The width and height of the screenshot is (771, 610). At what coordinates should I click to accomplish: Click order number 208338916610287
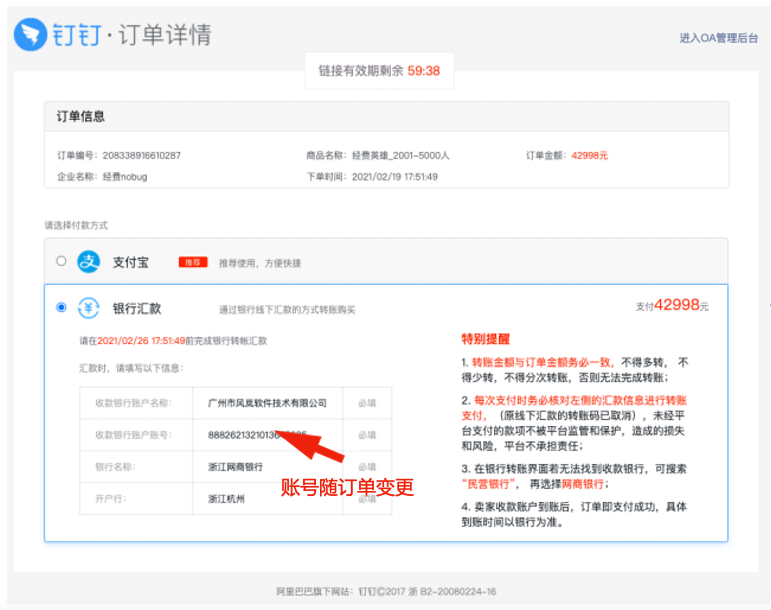point(142,155)
